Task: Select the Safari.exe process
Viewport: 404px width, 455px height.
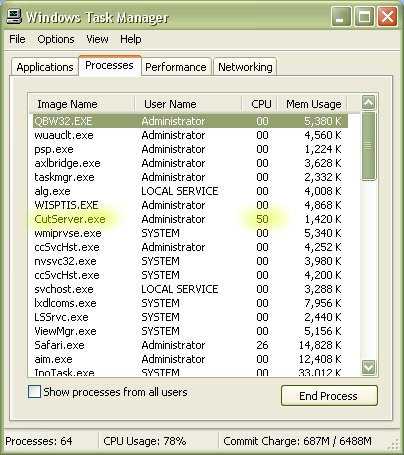Action: pyautogui.click(x=190, y=345)
